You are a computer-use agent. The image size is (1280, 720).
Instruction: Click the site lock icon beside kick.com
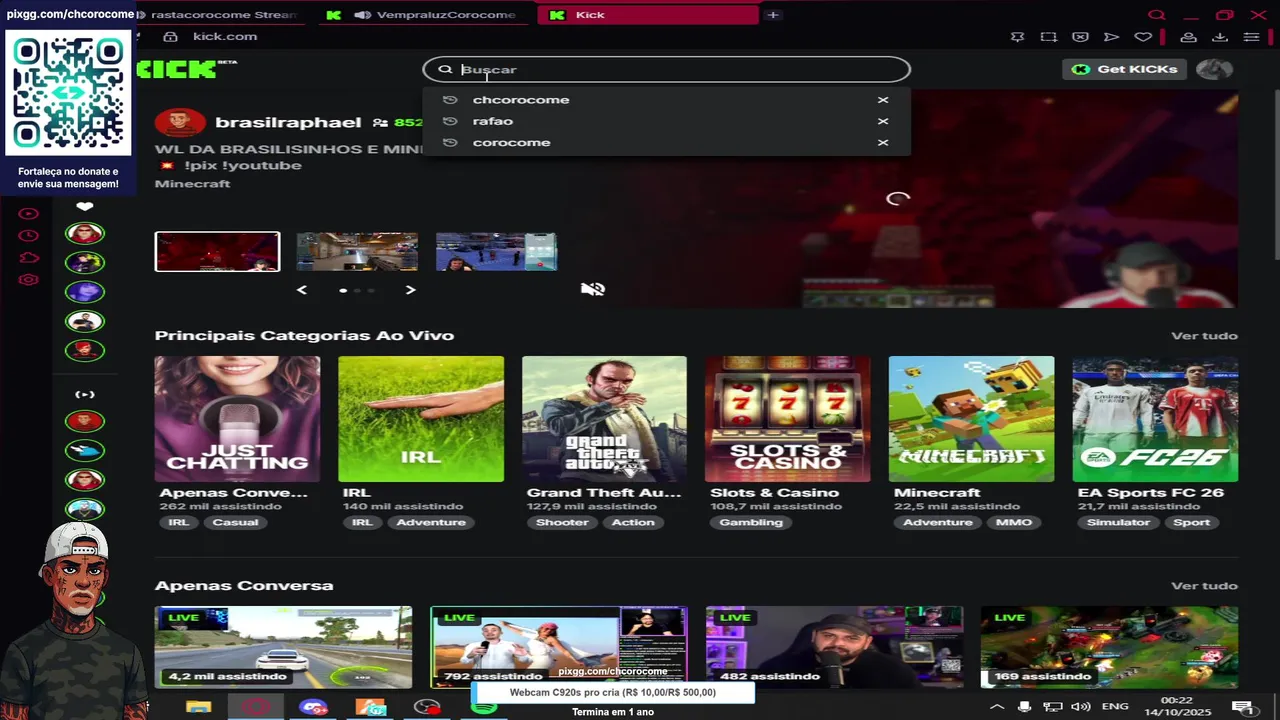click(x=170, y=37)
